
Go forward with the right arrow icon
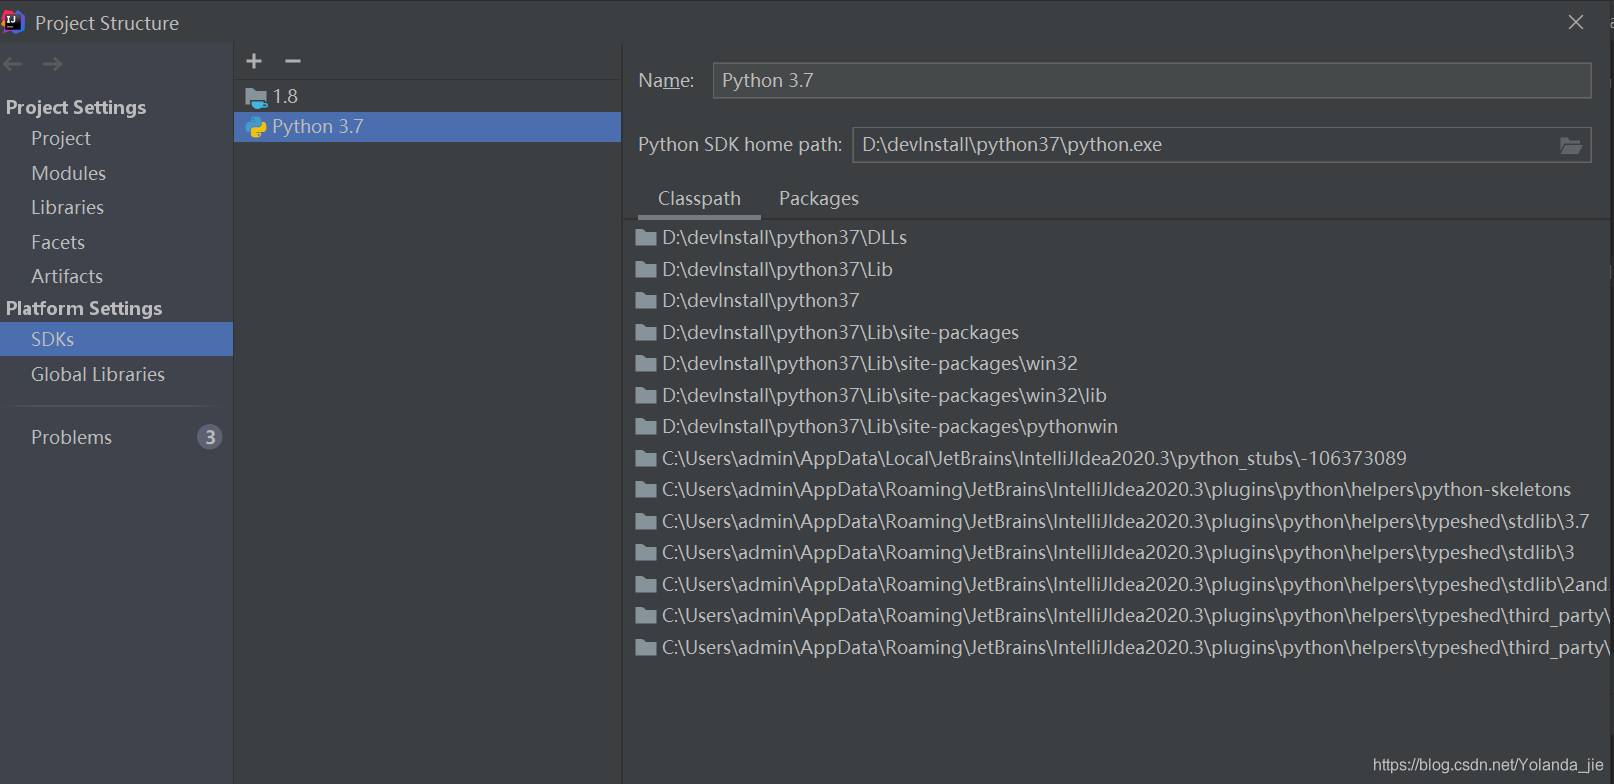[52, 64]
